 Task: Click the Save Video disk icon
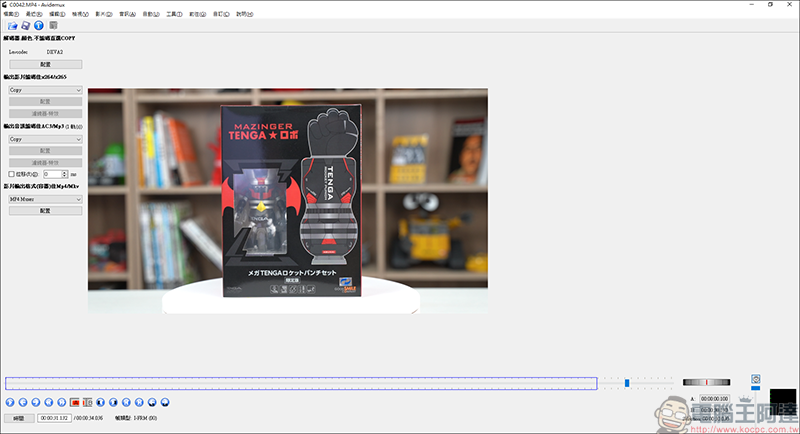(24, 25)
